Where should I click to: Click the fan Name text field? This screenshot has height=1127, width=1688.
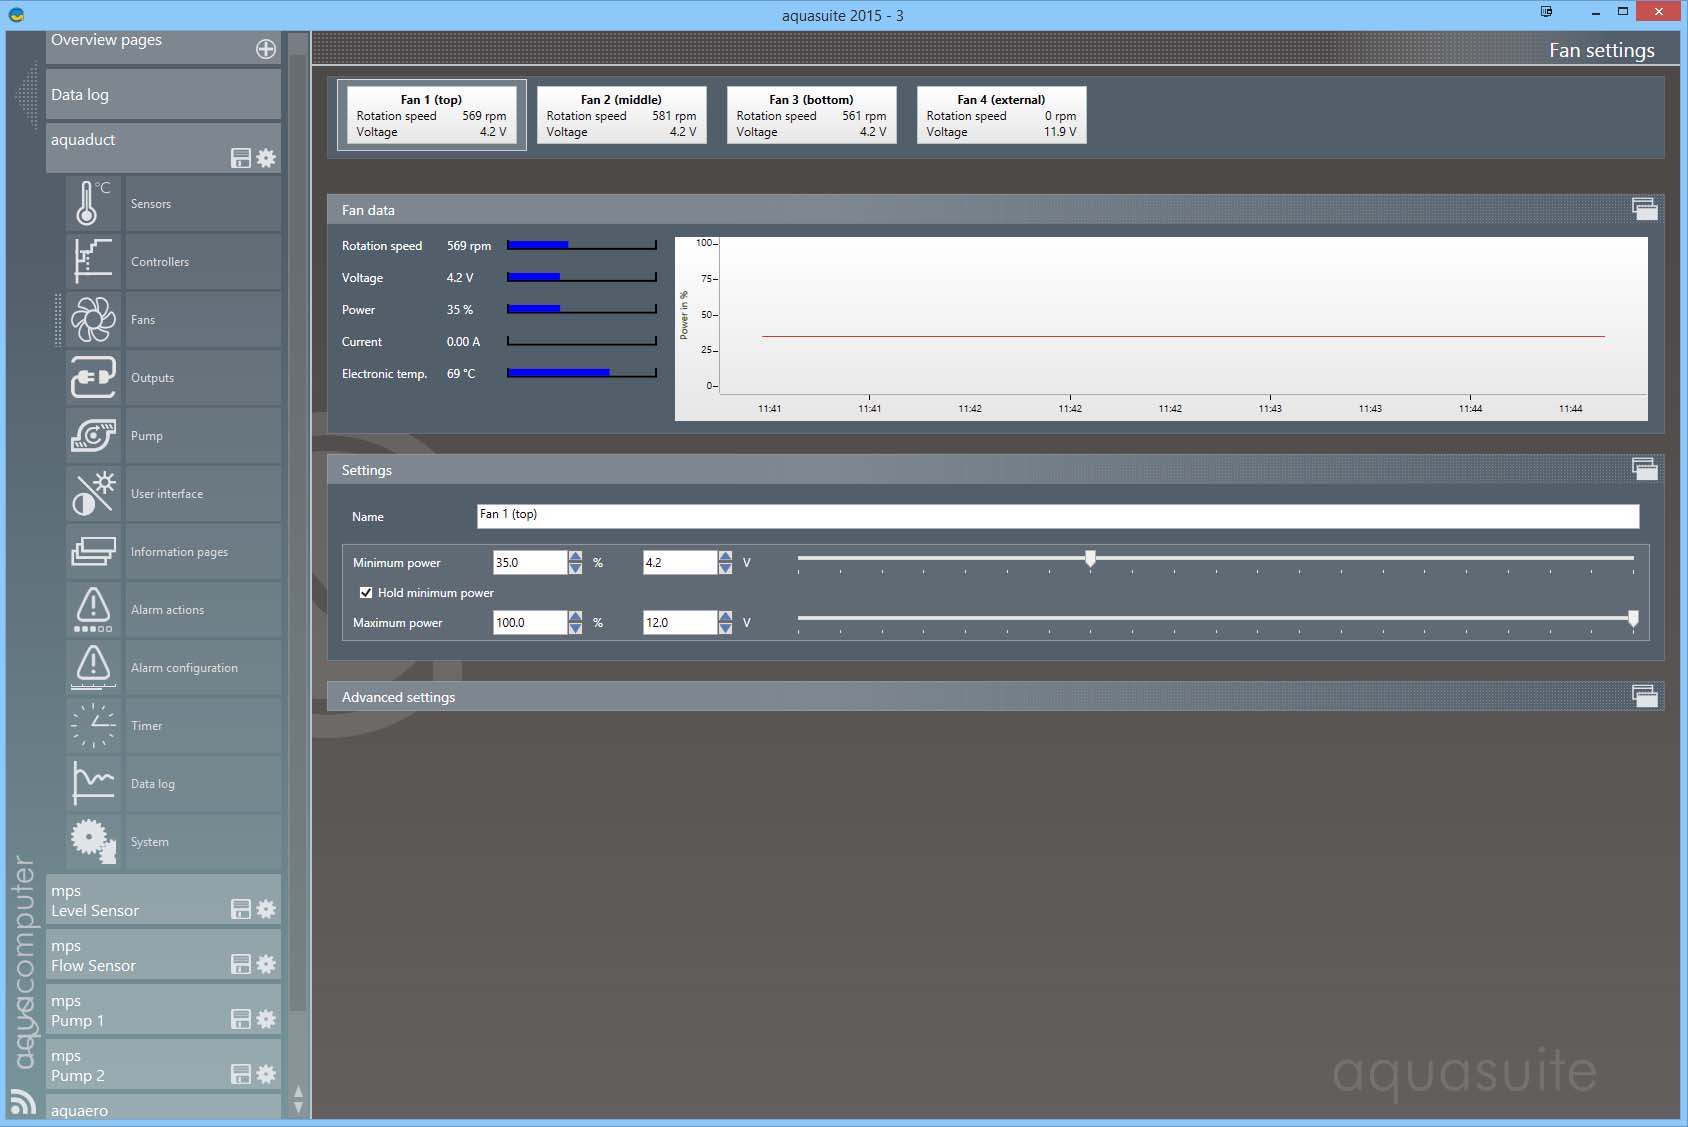1057,516
